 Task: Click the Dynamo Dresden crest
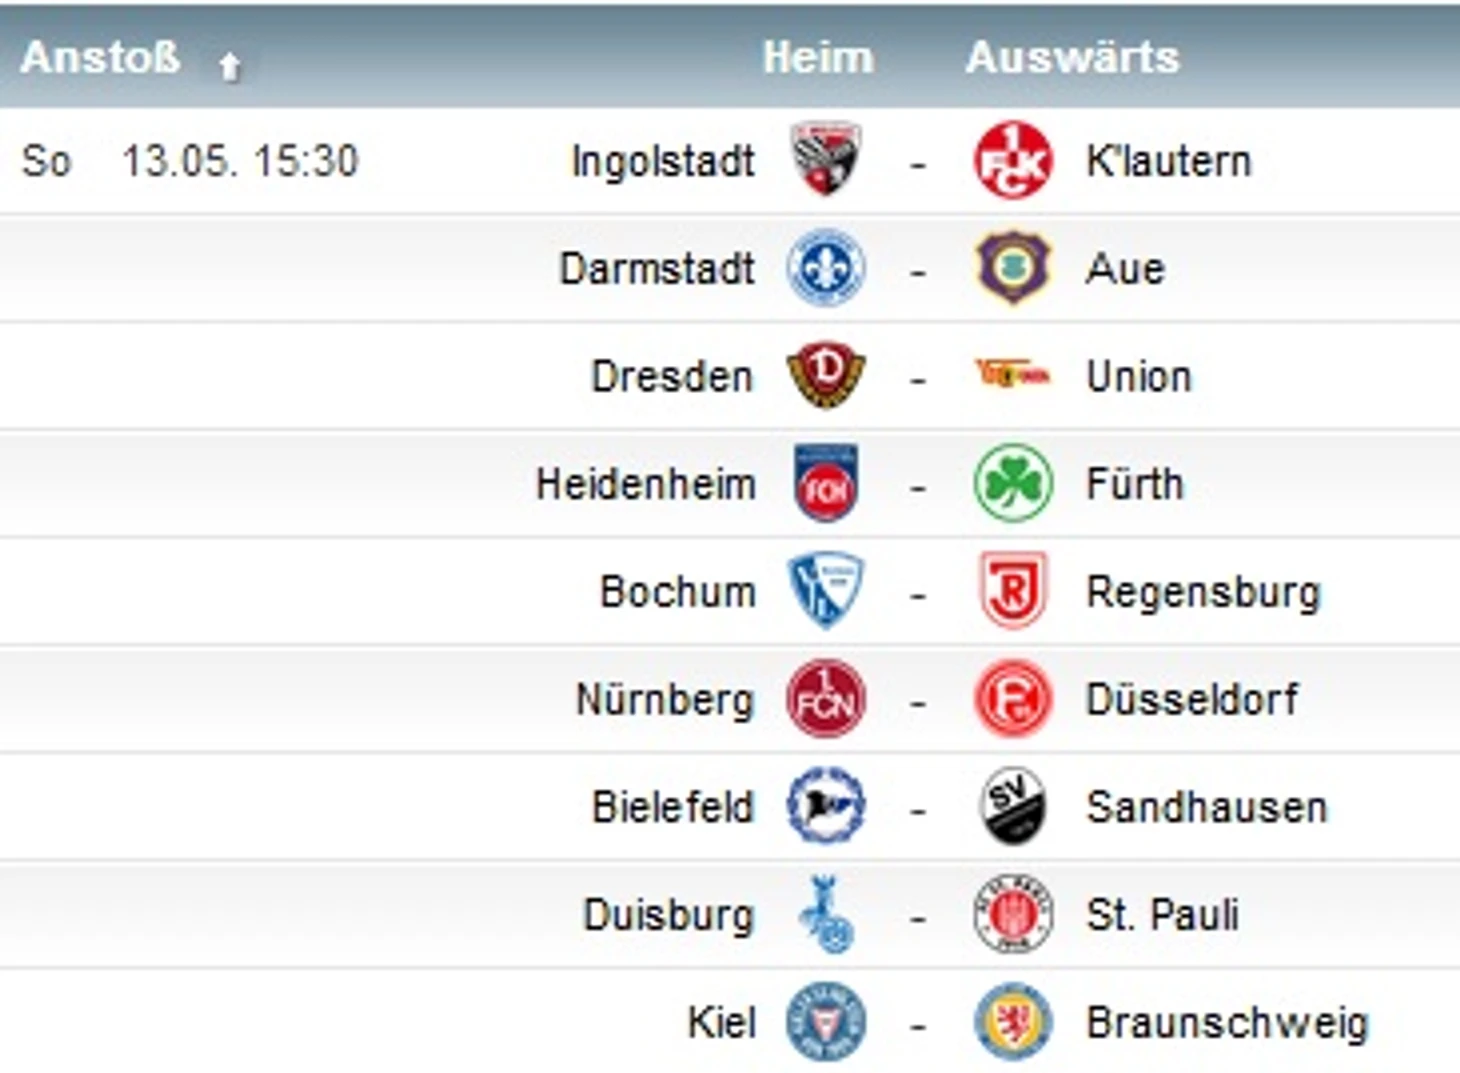tap(825, 375)
